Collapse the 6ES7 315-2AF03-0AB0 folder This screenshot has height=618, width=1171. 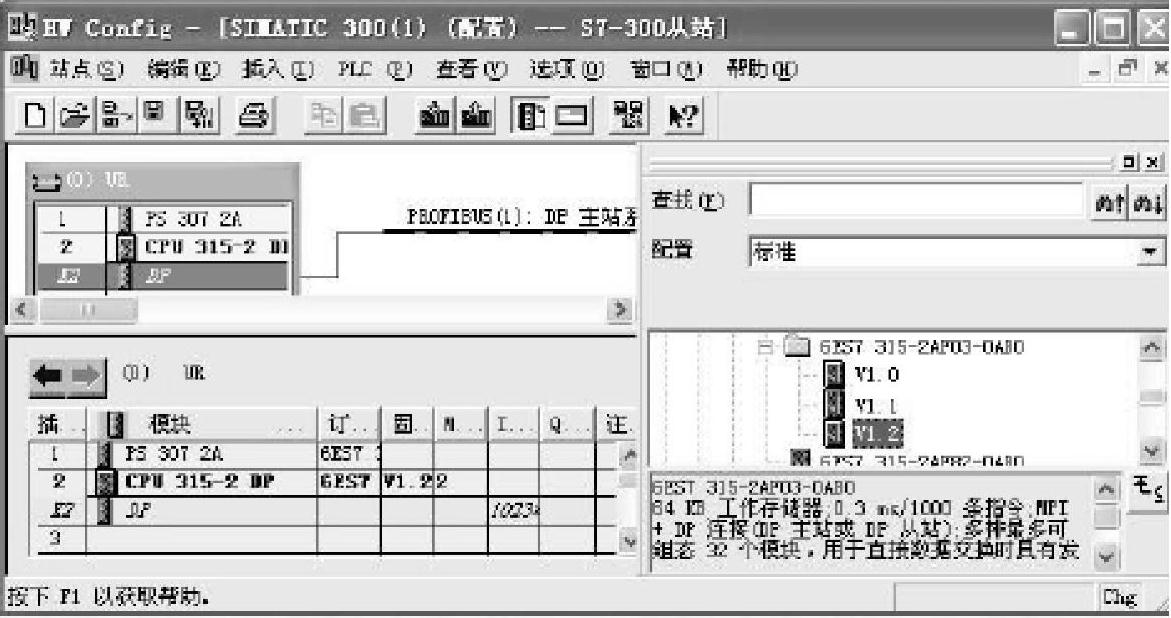pyautogui.click(x=765, y=347)
